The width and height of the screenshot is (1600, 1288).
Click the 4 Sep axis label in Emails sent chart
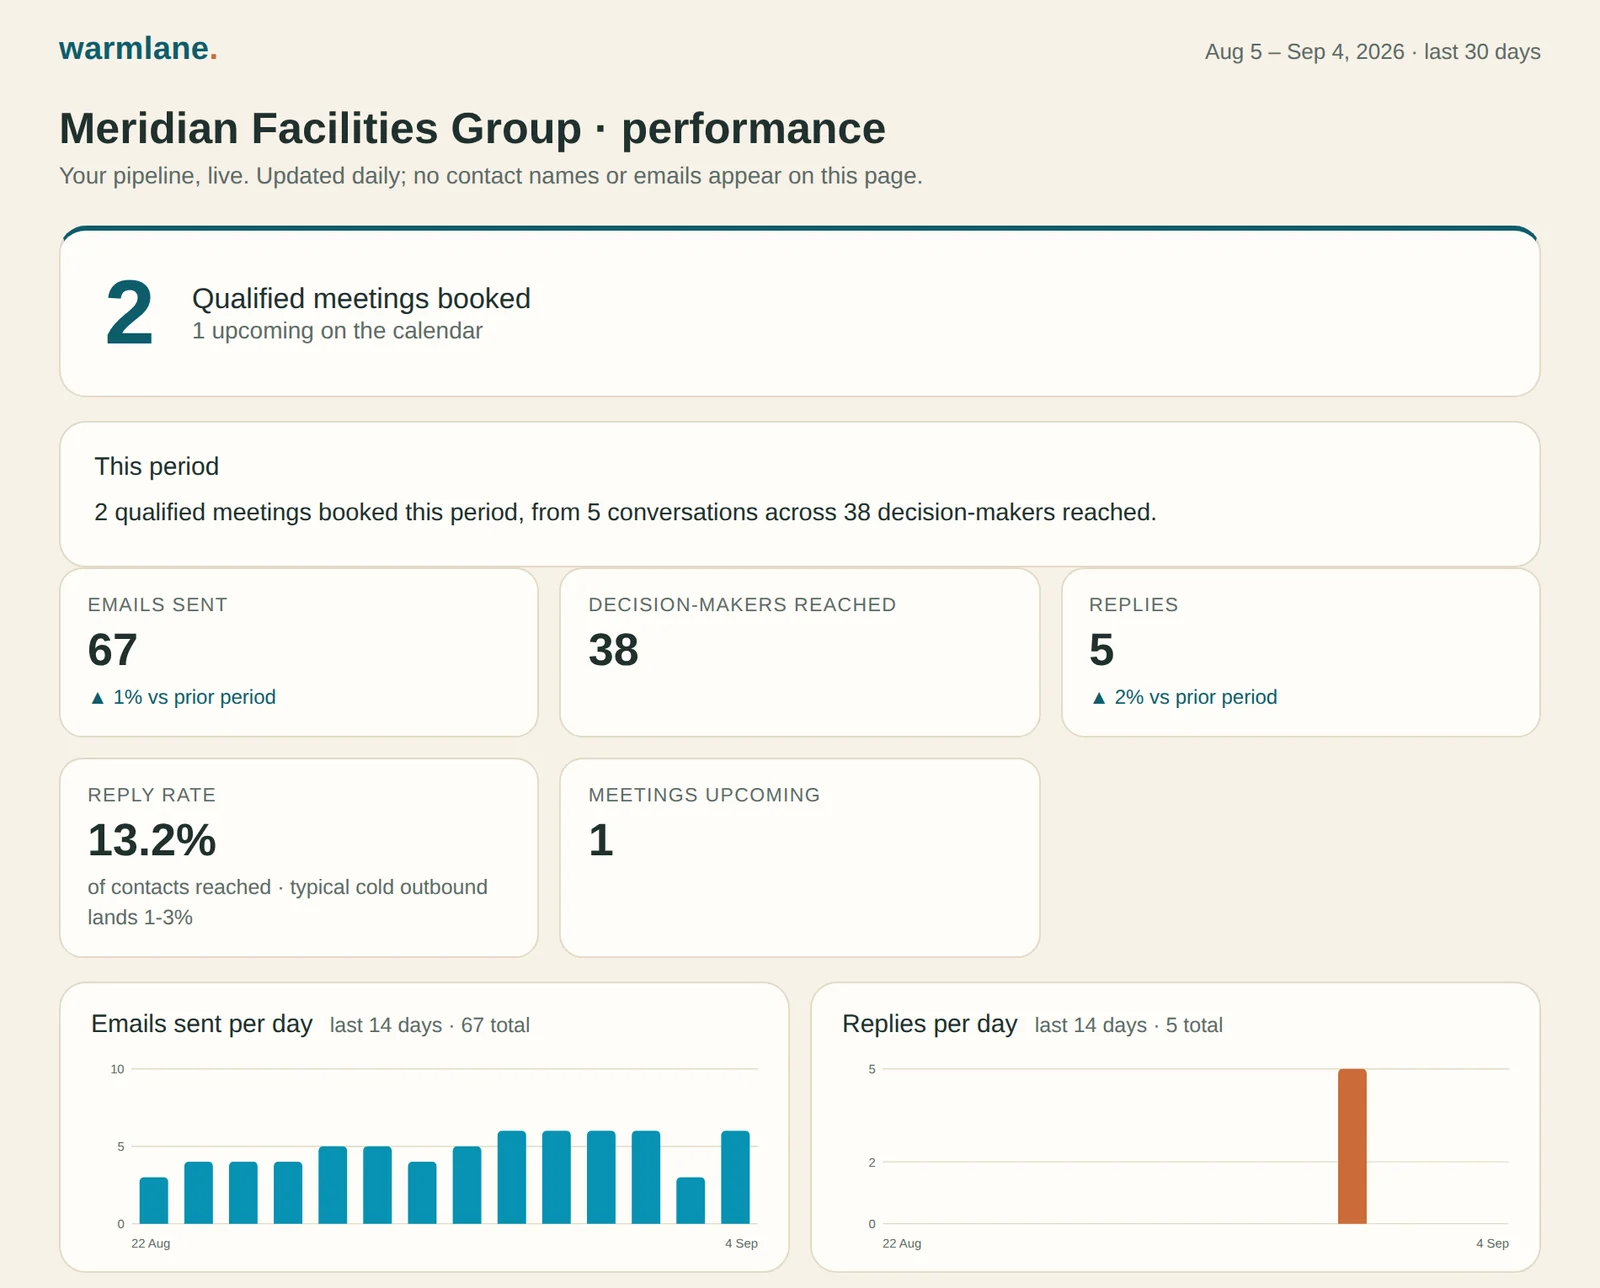pos(741,1244)
